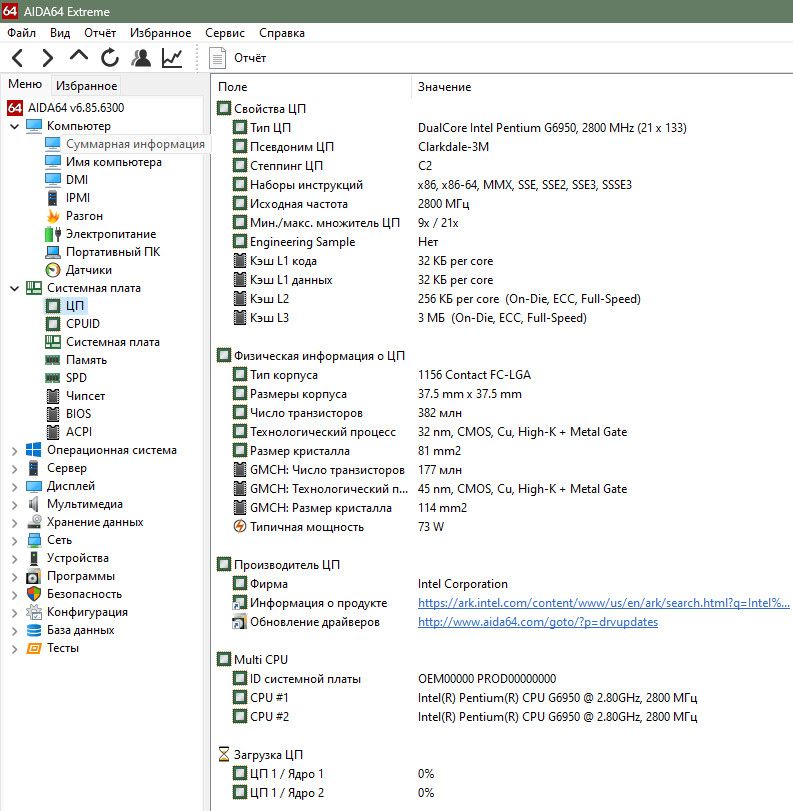Open the Избранное menu in menu bar

pyautogui.click(x=160, y=33)
